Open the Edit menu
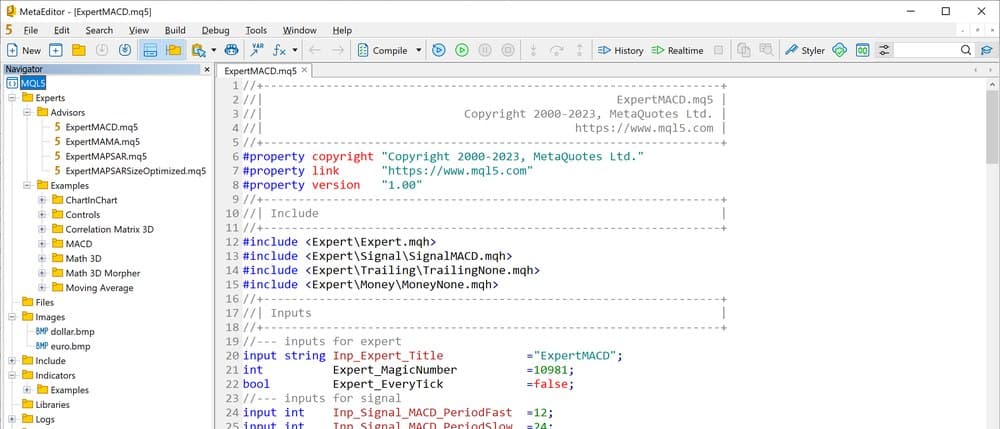This screenshot has height=429, width=1000. tap(62, 30)
